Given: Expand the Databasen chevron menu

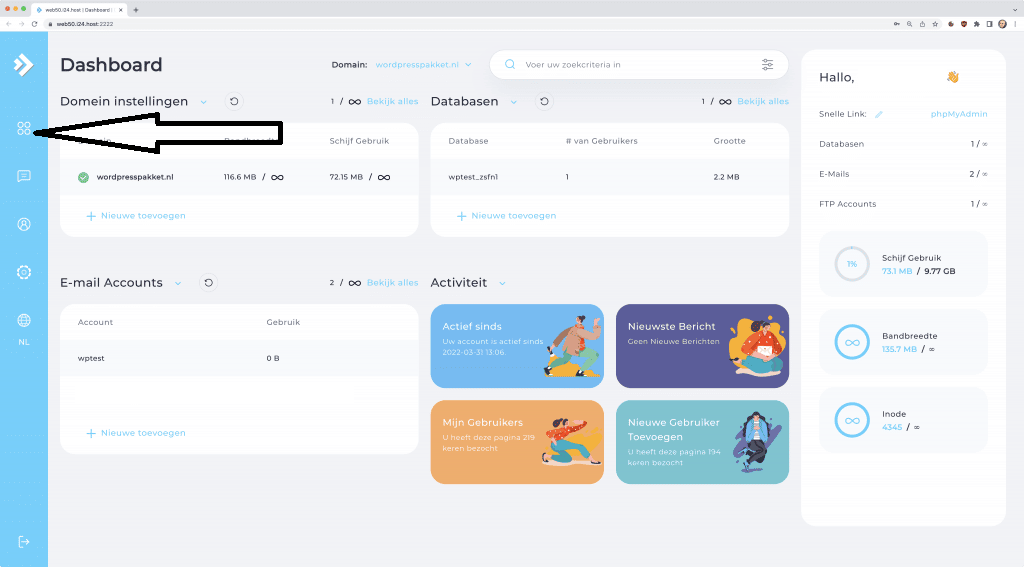Looking at the screenshot, I should click(x=514, y=102).
